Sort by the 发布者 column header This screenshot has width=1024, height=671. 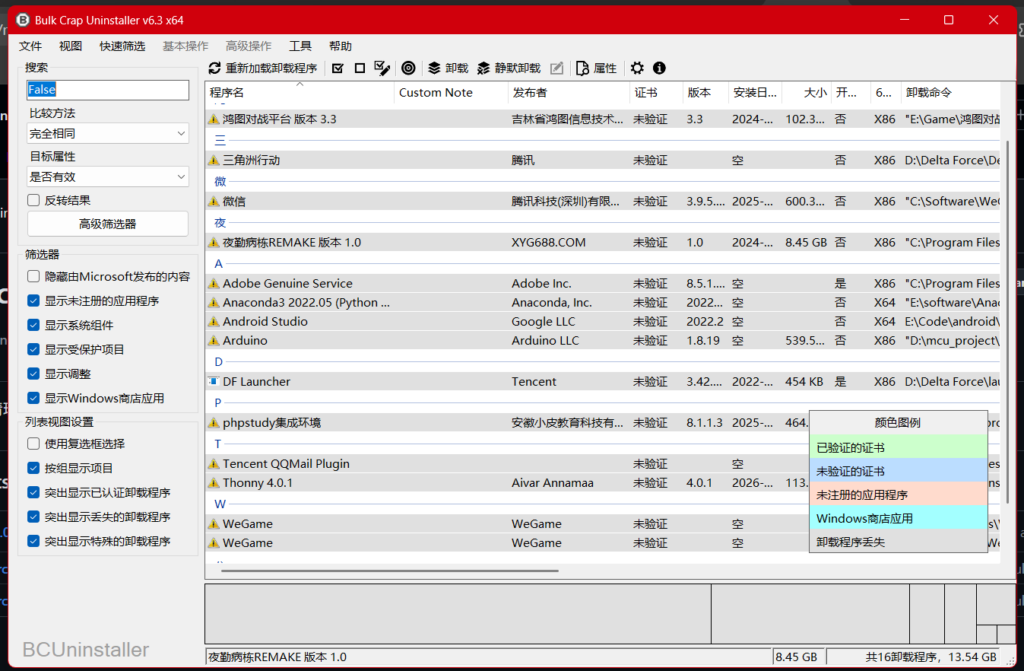point(568,93)
